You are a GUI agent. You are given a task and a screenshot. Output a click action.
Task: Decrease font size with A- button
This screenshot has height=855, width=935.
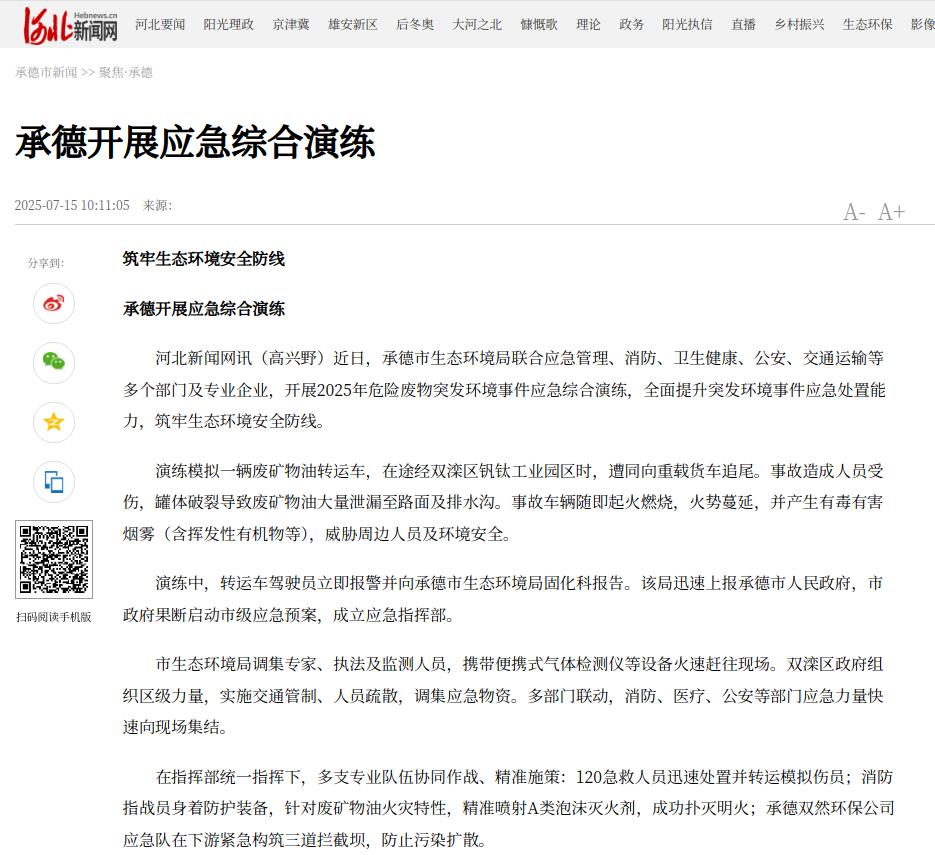pos(853,212)
